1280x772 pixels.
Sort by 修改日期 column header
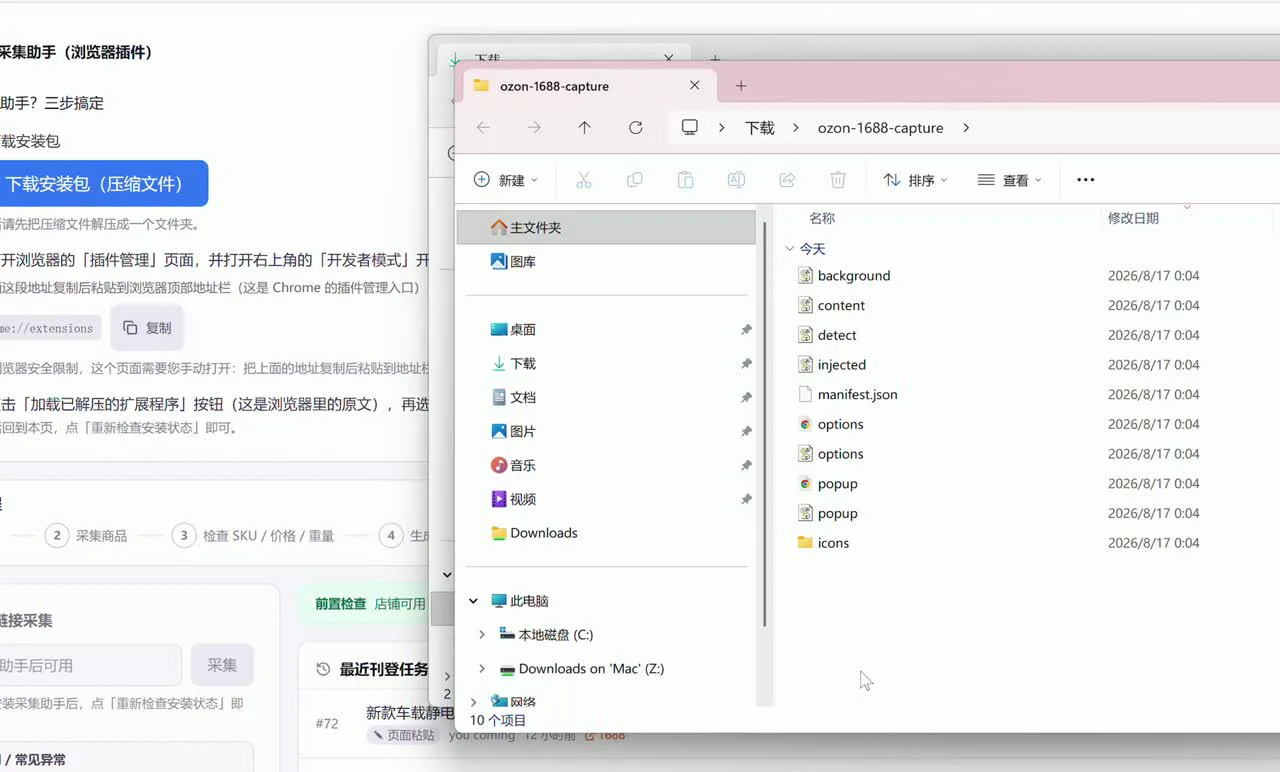tap(1133, 218)
